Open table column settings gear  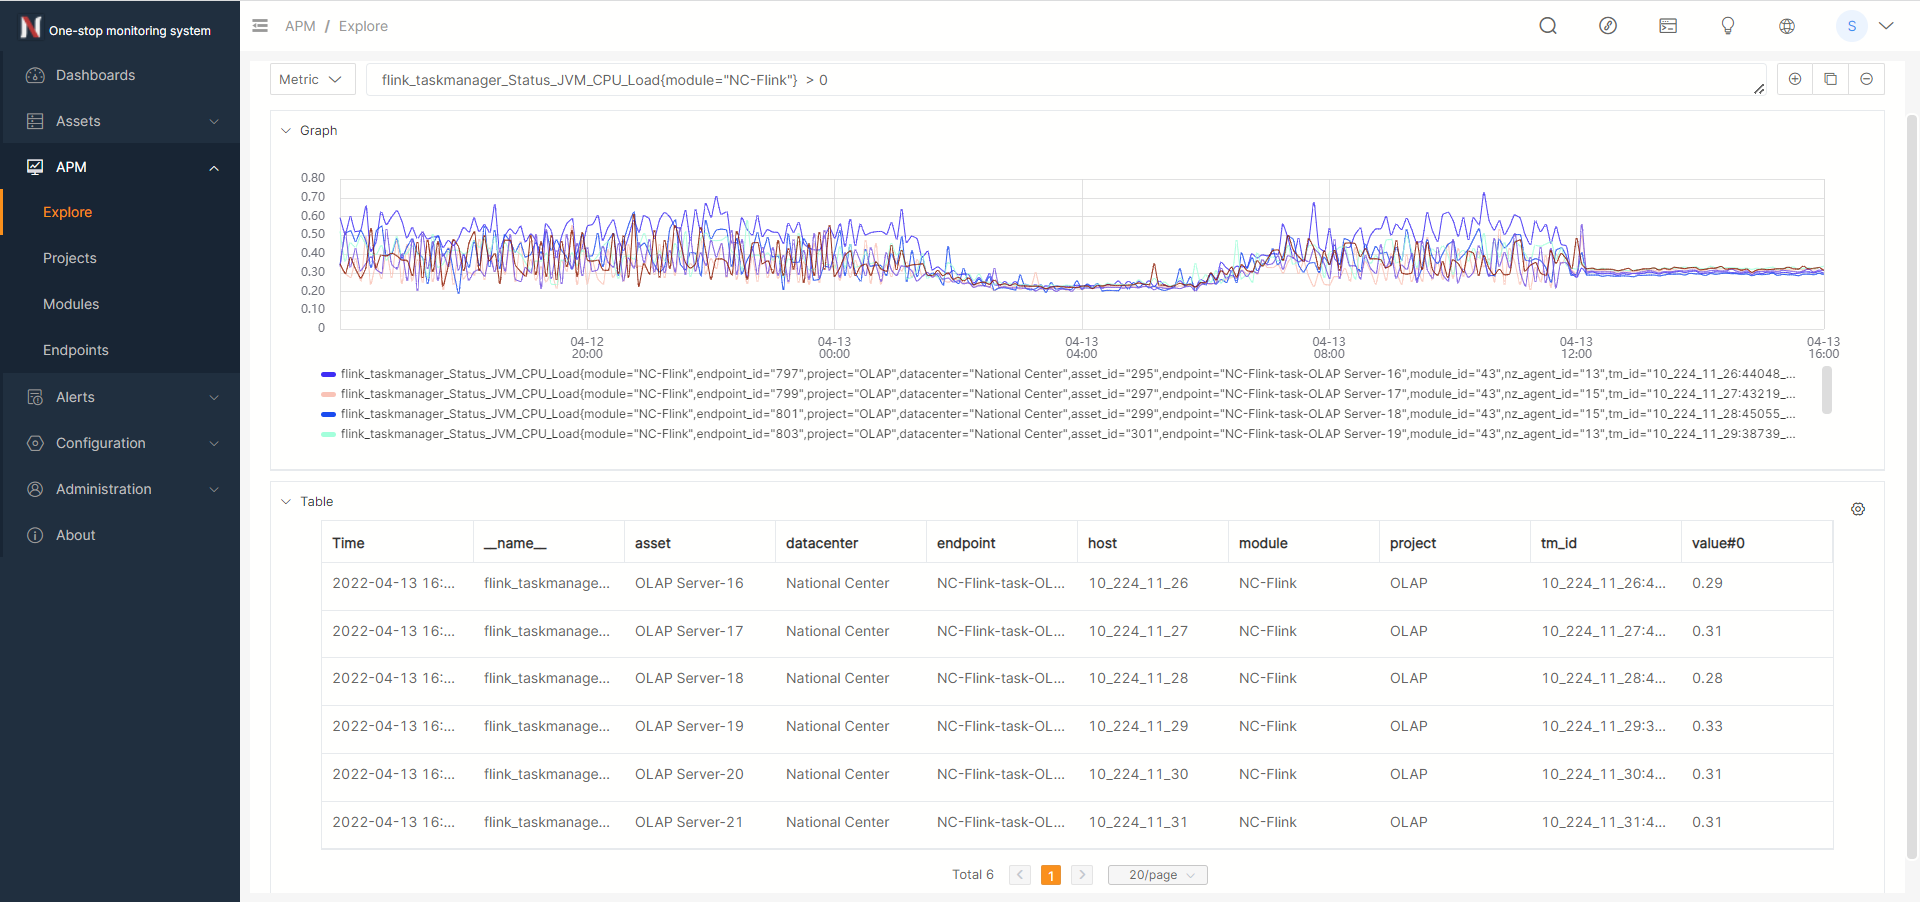(1857, 509)
